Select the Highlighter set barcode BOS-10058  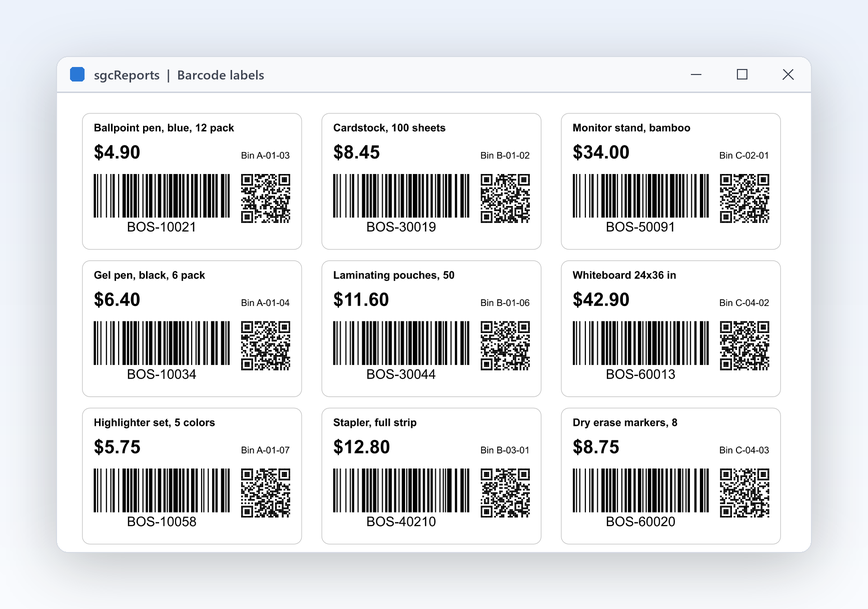point(162,491)
